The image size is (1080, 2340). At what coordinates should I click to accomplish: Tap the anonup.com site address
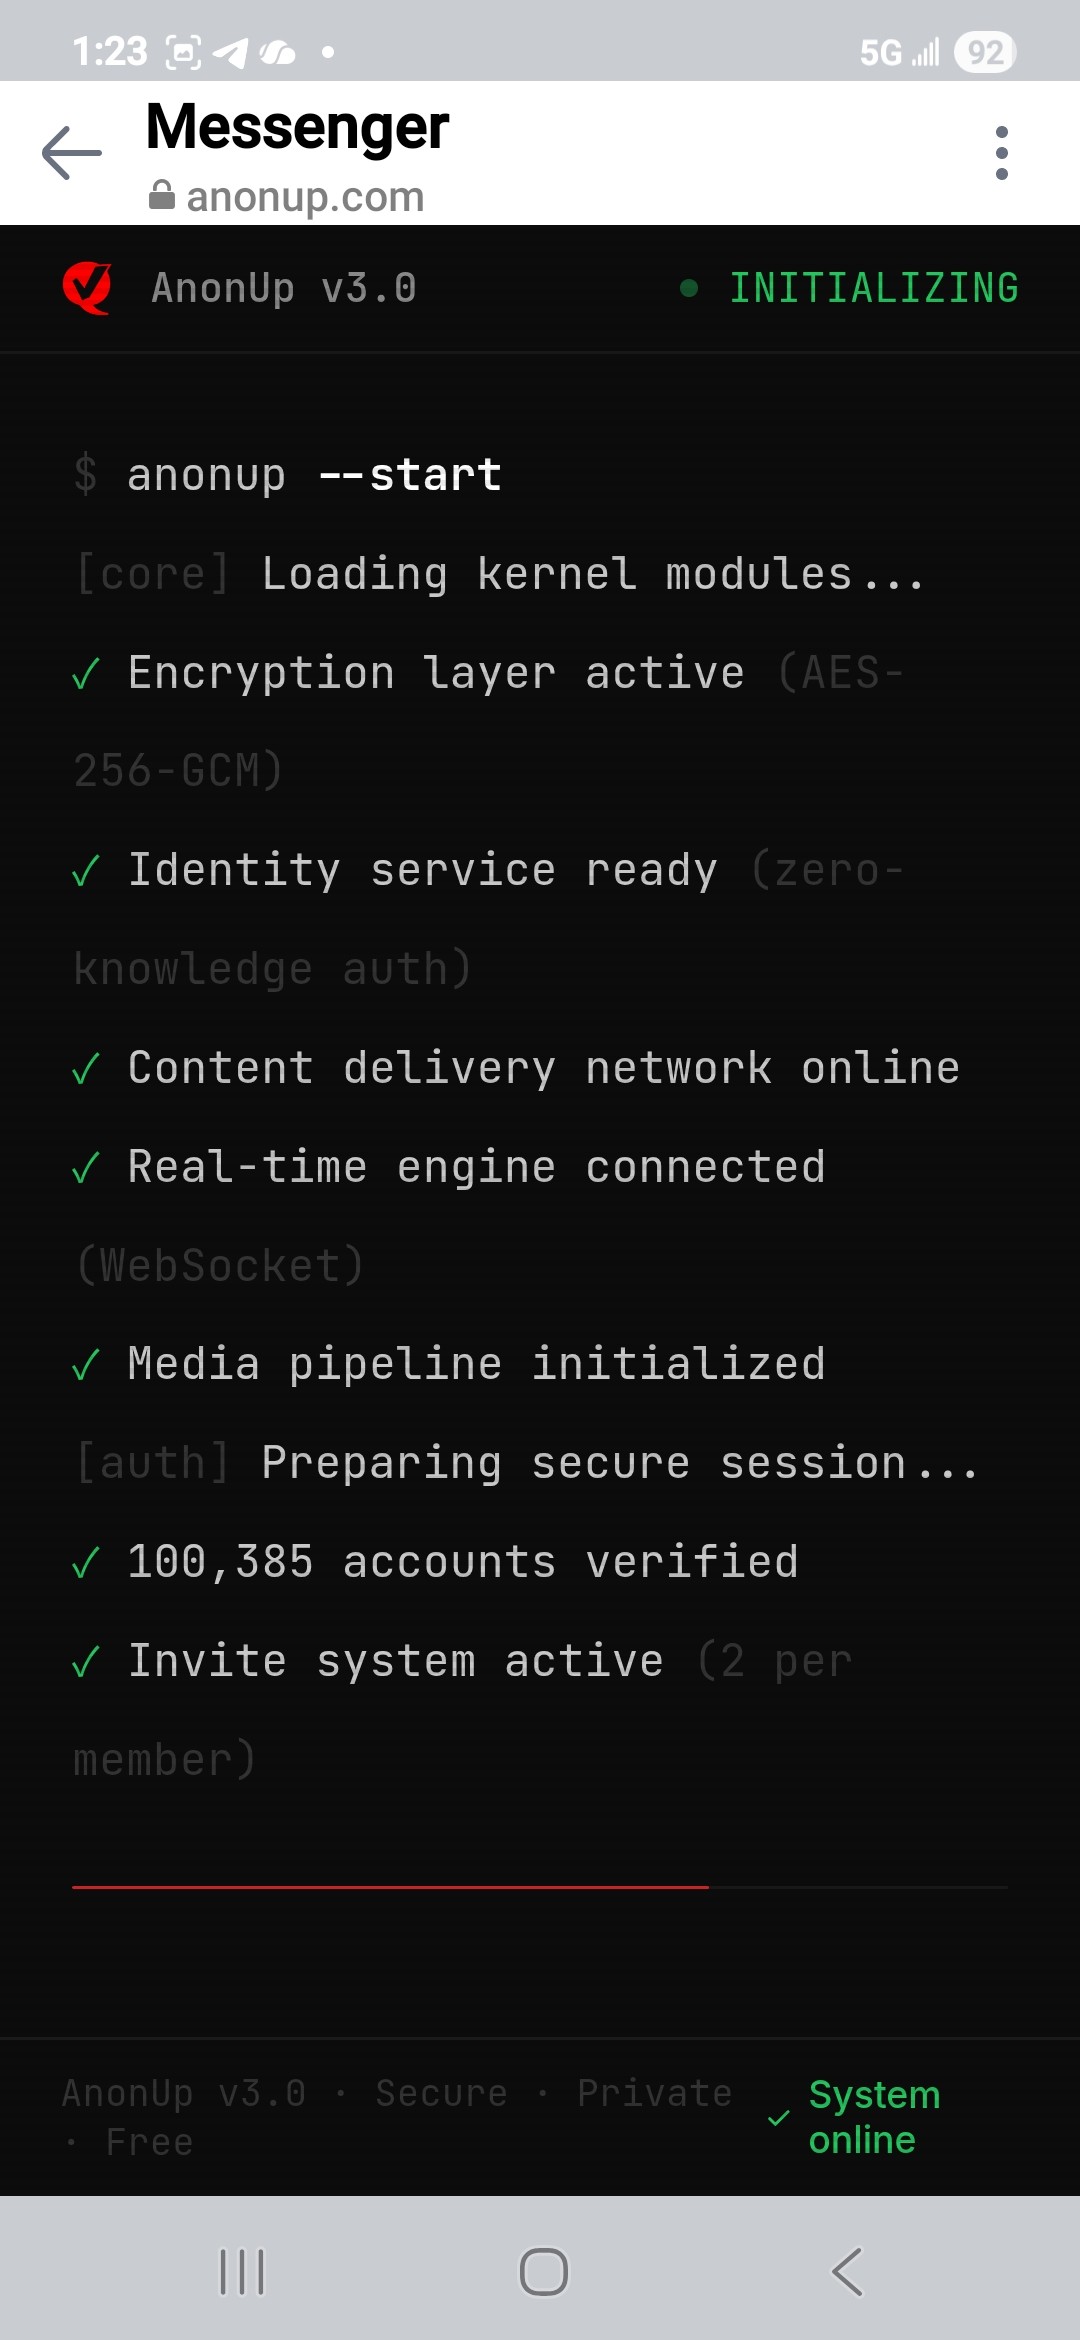pos(305,197)
